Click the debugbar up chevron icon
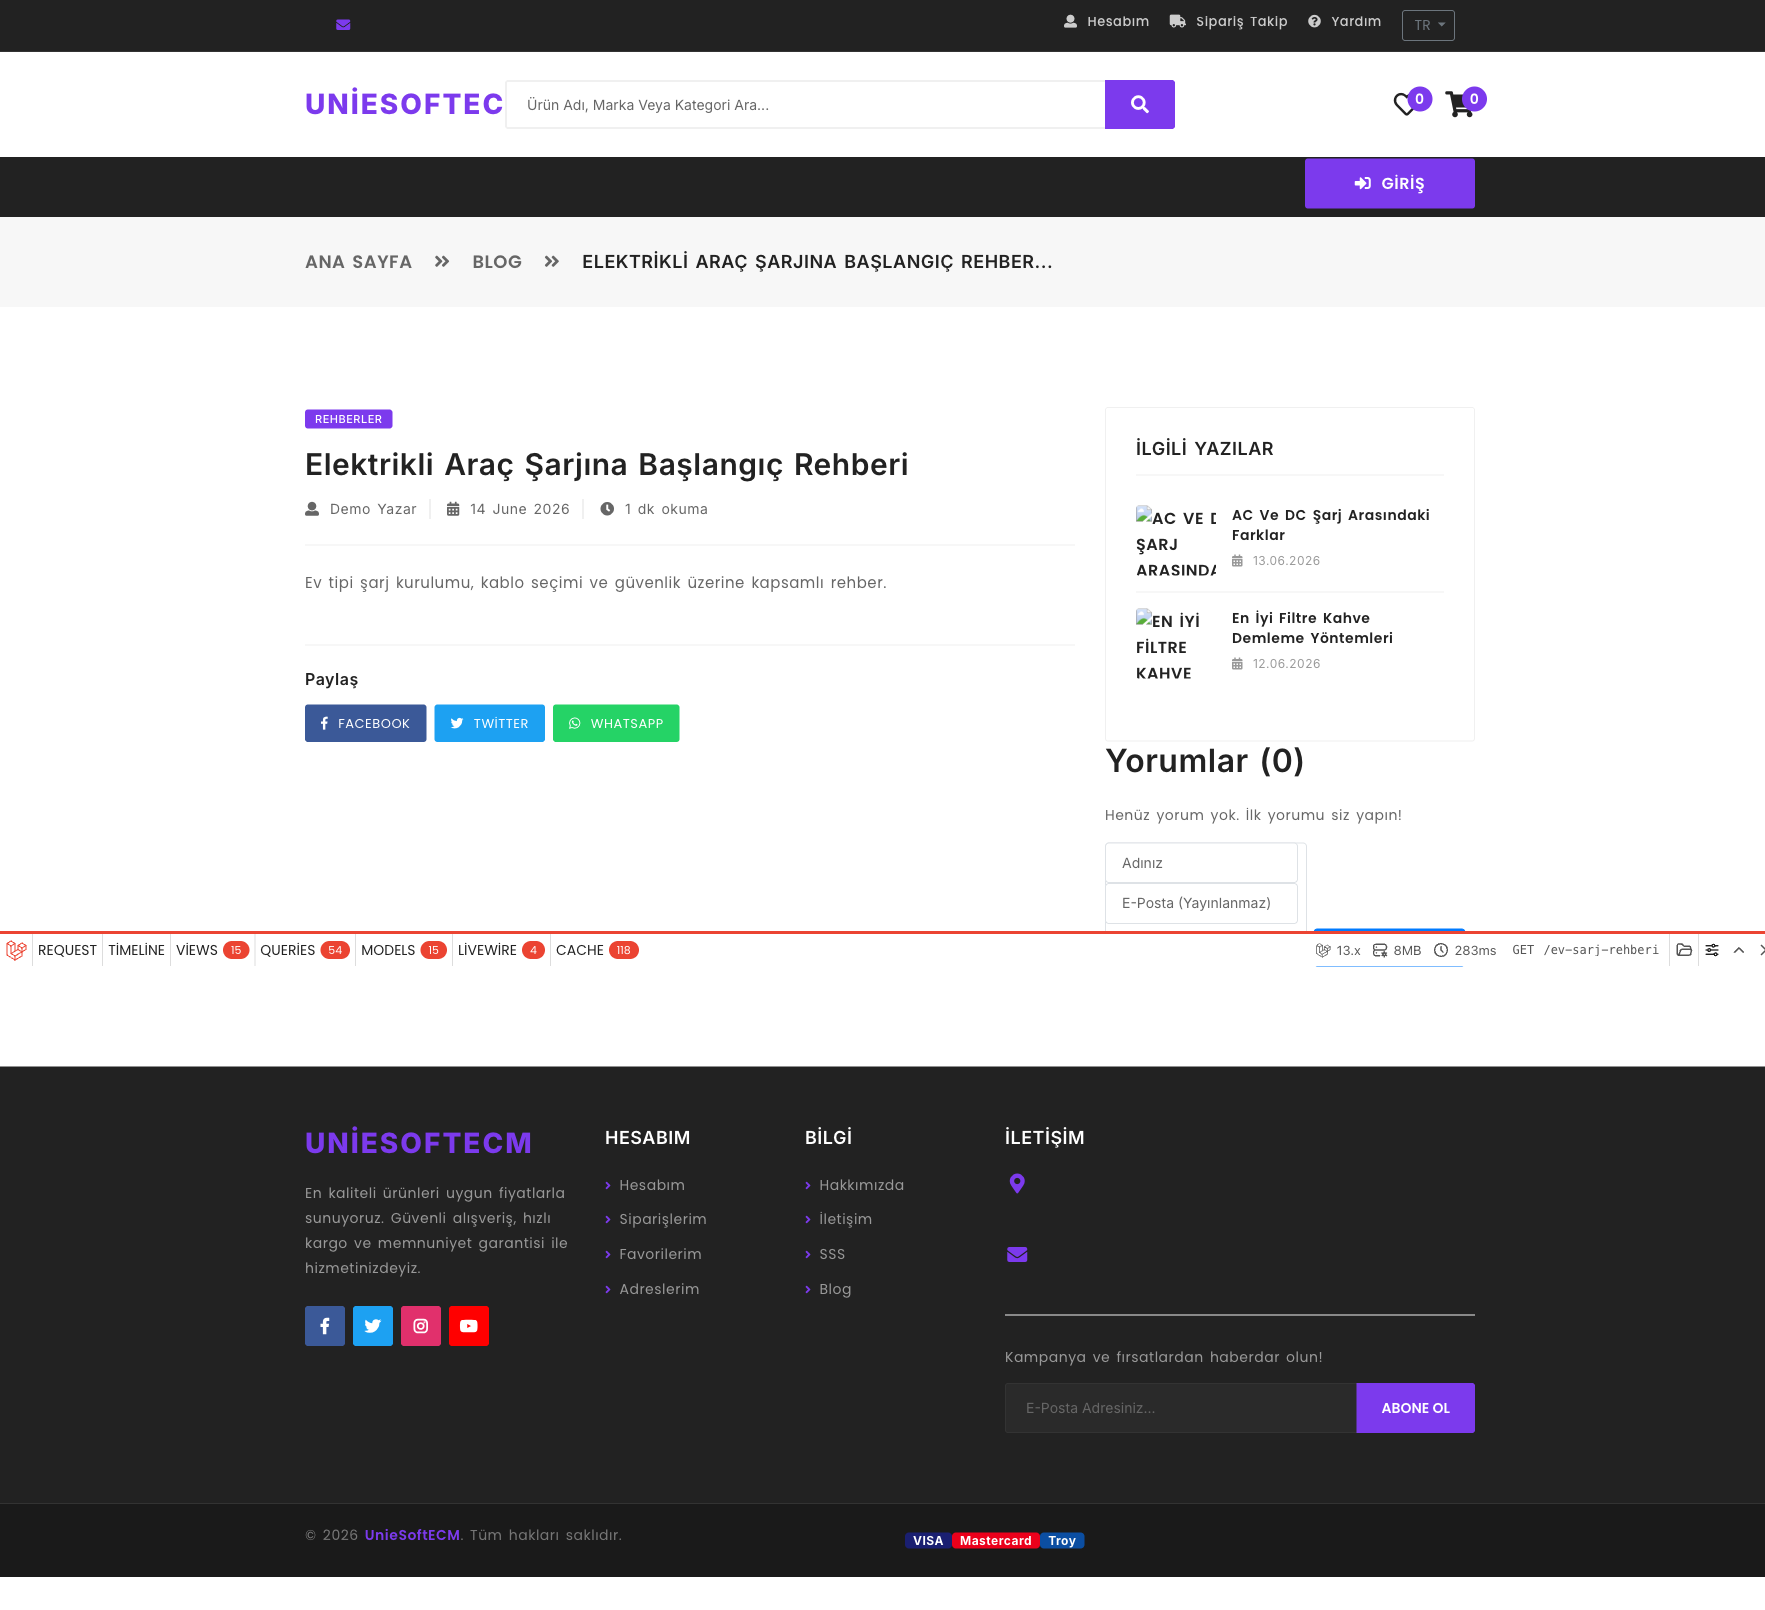Screen dimensions: 1765x1610 (x=1739, y=950)
